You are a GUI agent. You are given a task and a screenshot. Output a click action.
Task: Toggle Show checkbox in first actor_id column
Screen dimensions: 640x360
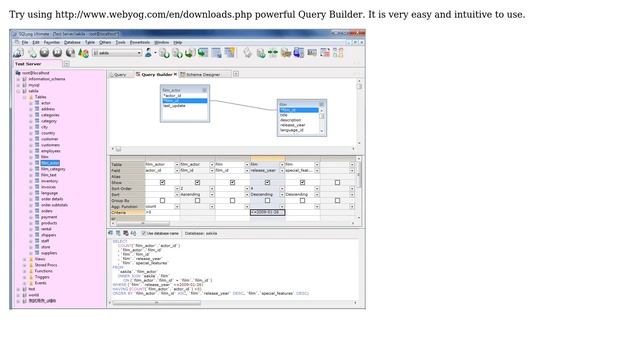pos(162,182)
